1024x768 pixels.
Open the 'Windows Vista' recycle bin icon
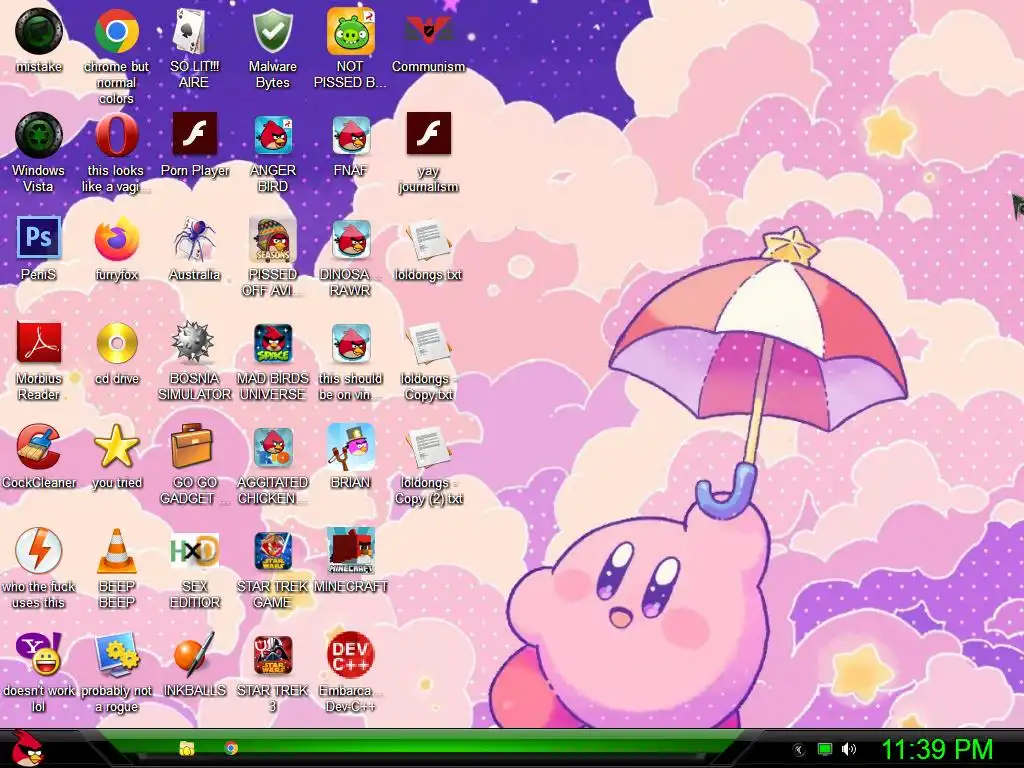[39, 135]
